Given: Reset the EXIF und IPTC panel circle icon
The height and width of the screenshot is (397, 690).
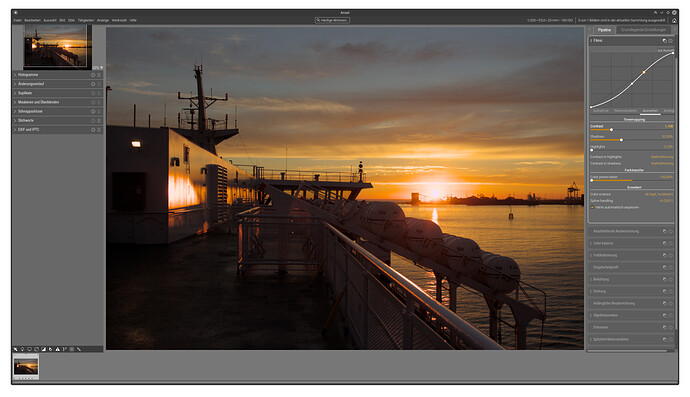Looking at the screenshot, I should (x=93, y=130).
